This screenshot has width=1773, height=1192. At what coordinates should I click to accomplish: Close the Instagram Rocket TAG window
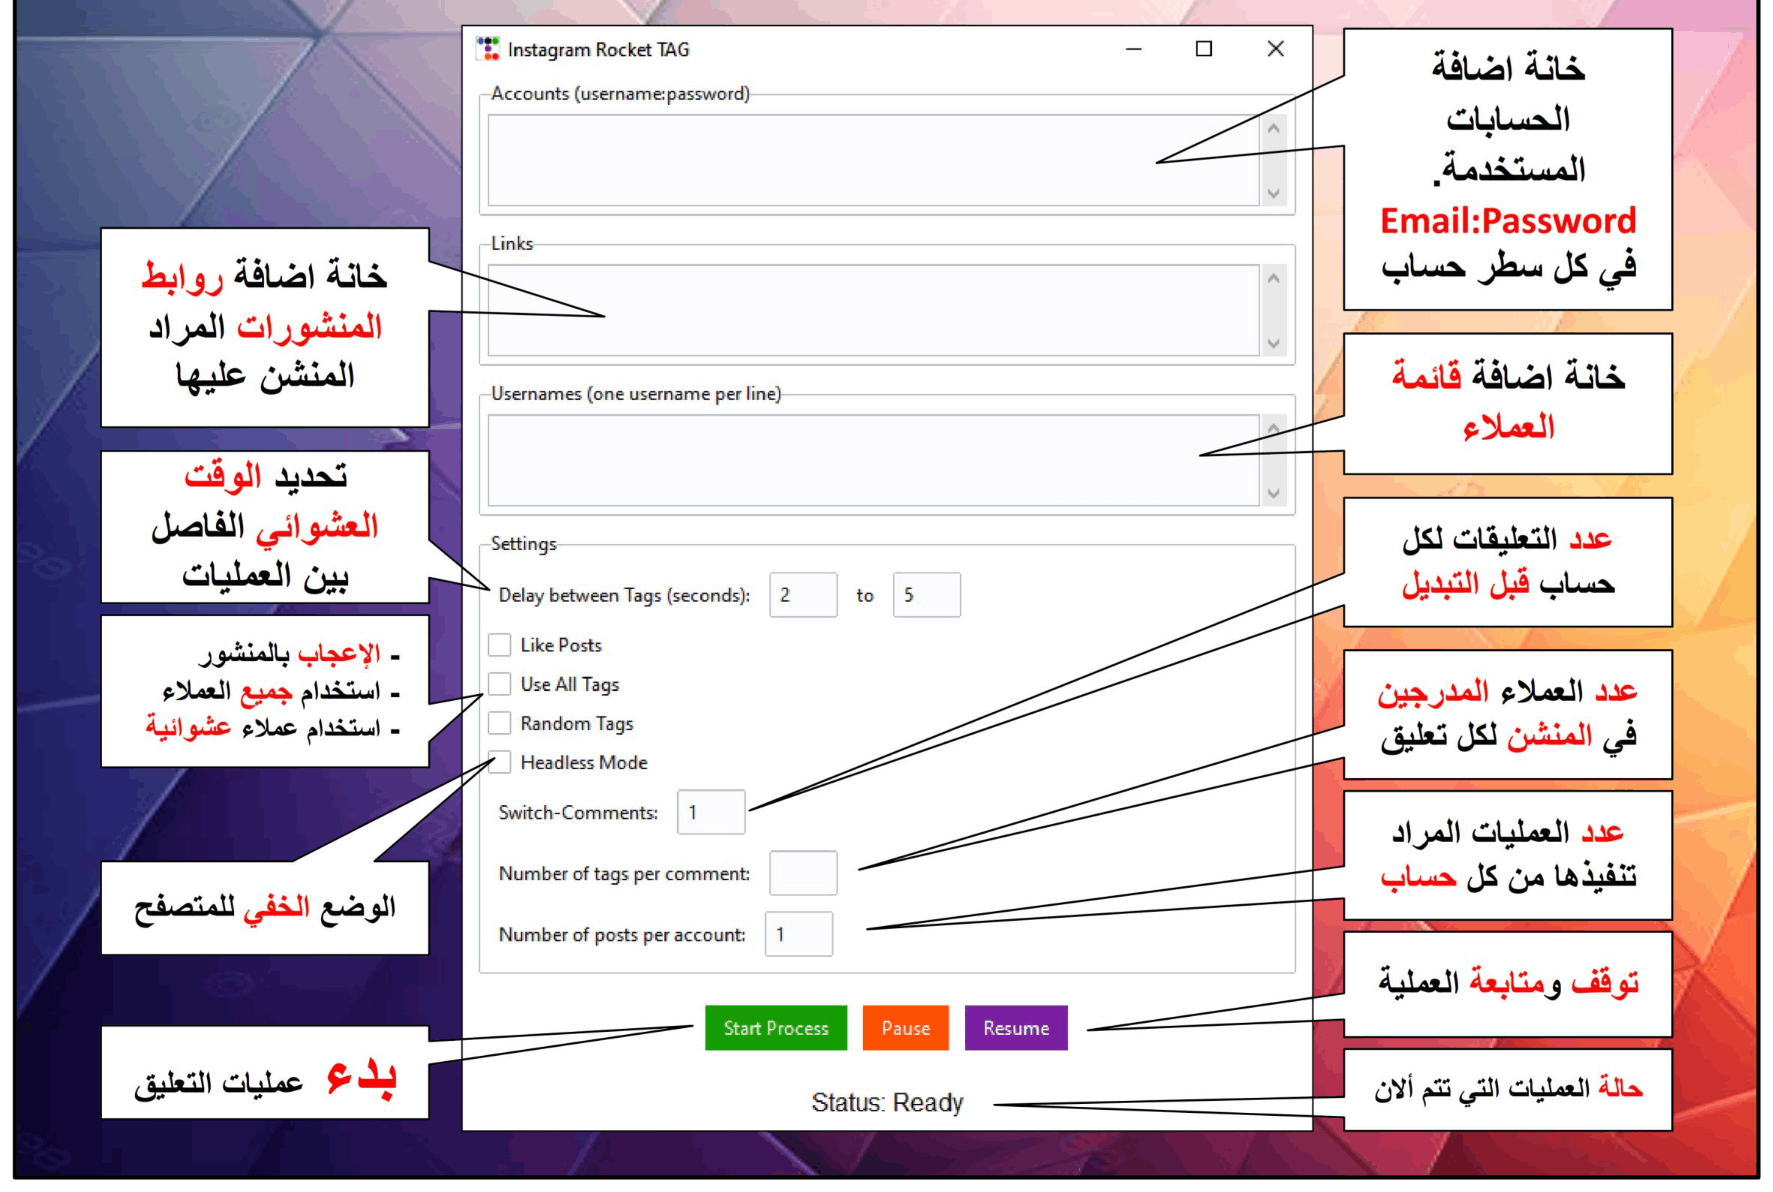coord(1275,49)
